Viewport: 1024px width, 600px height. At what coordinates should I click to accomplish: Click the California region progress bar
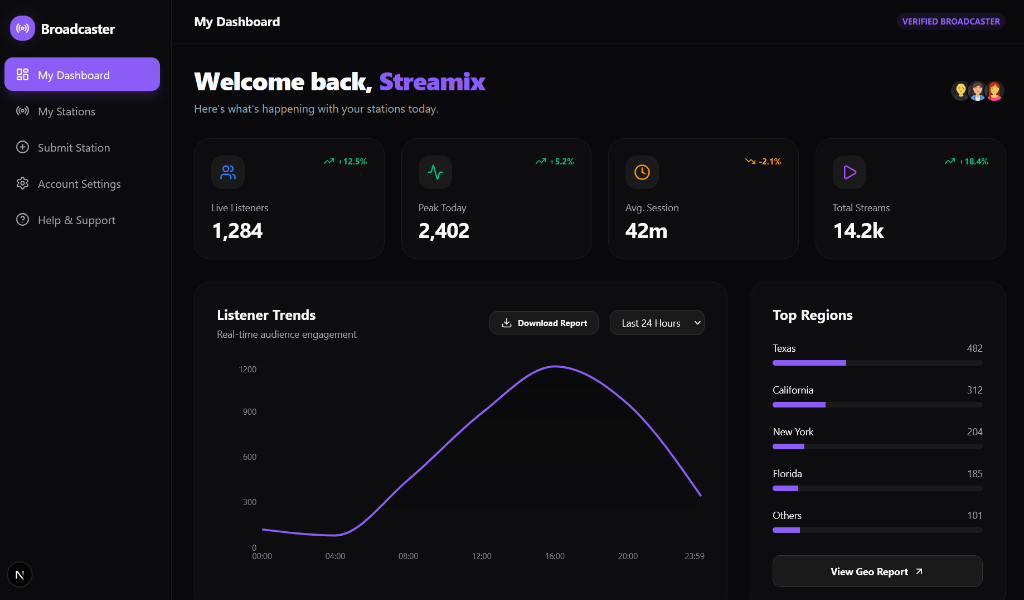[x=877, y=405]
